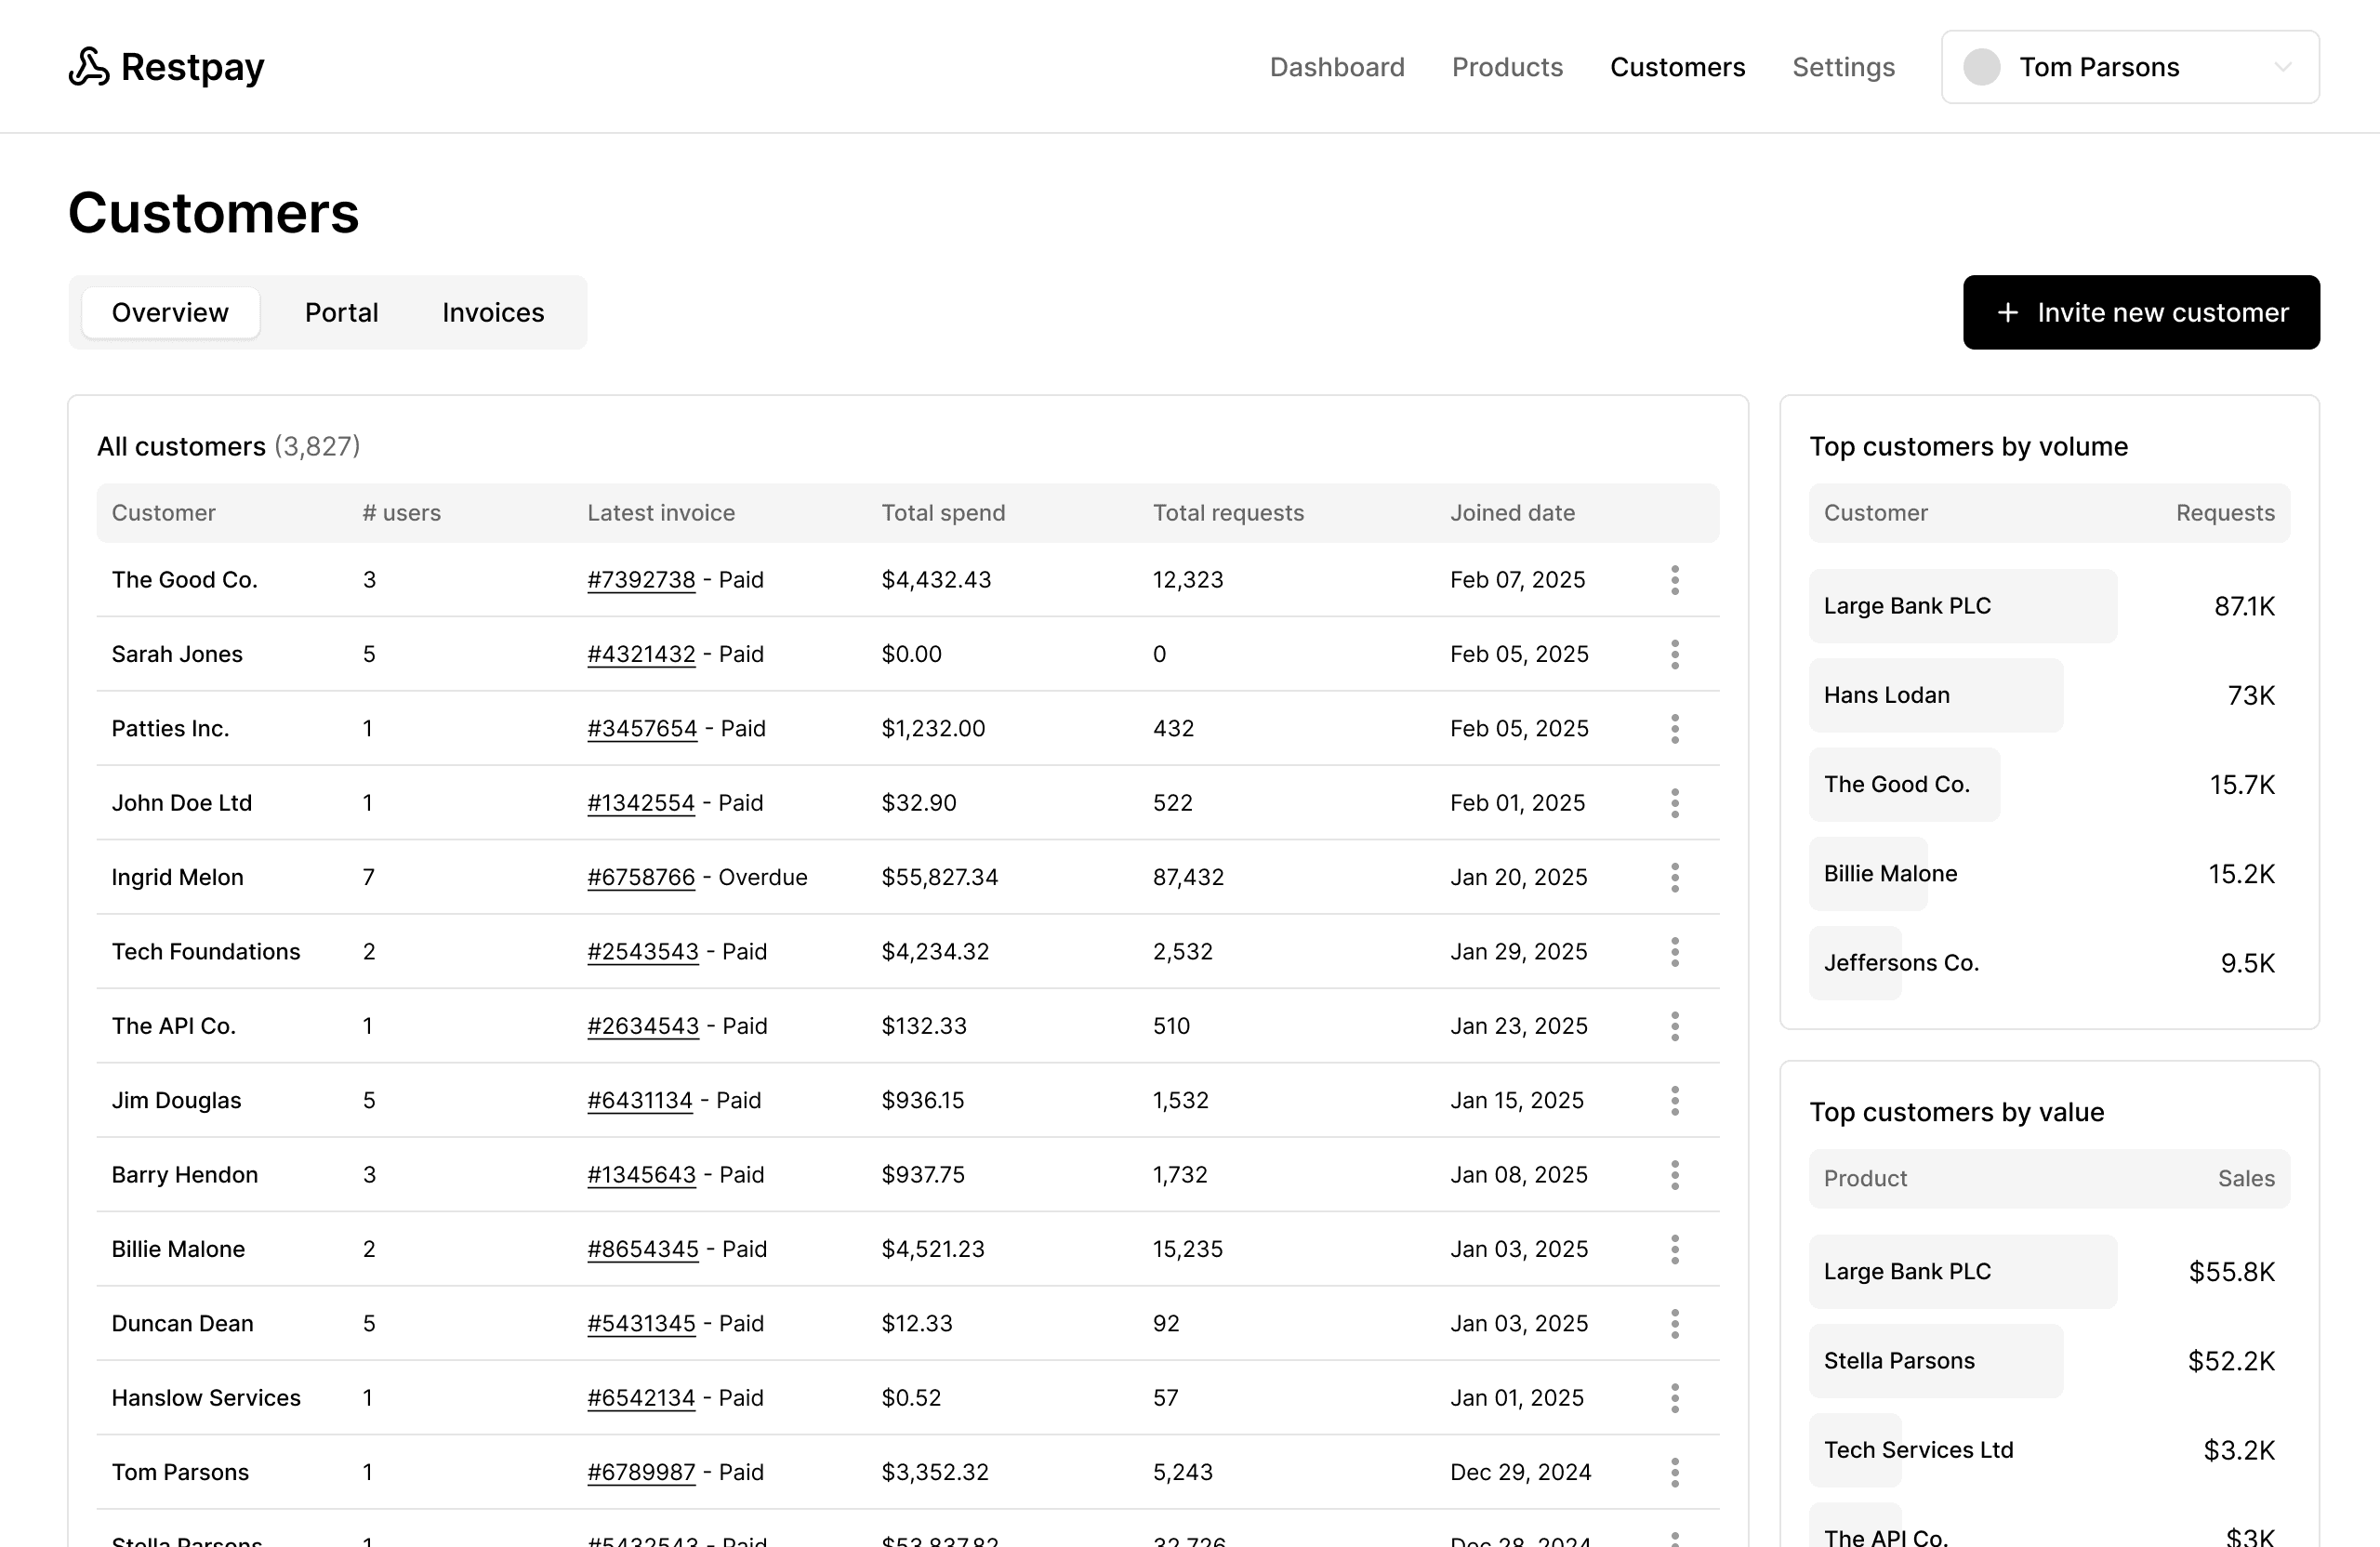Switch to the Overview tab
Screen dimensions: 2380x1547
pos(170,313)
